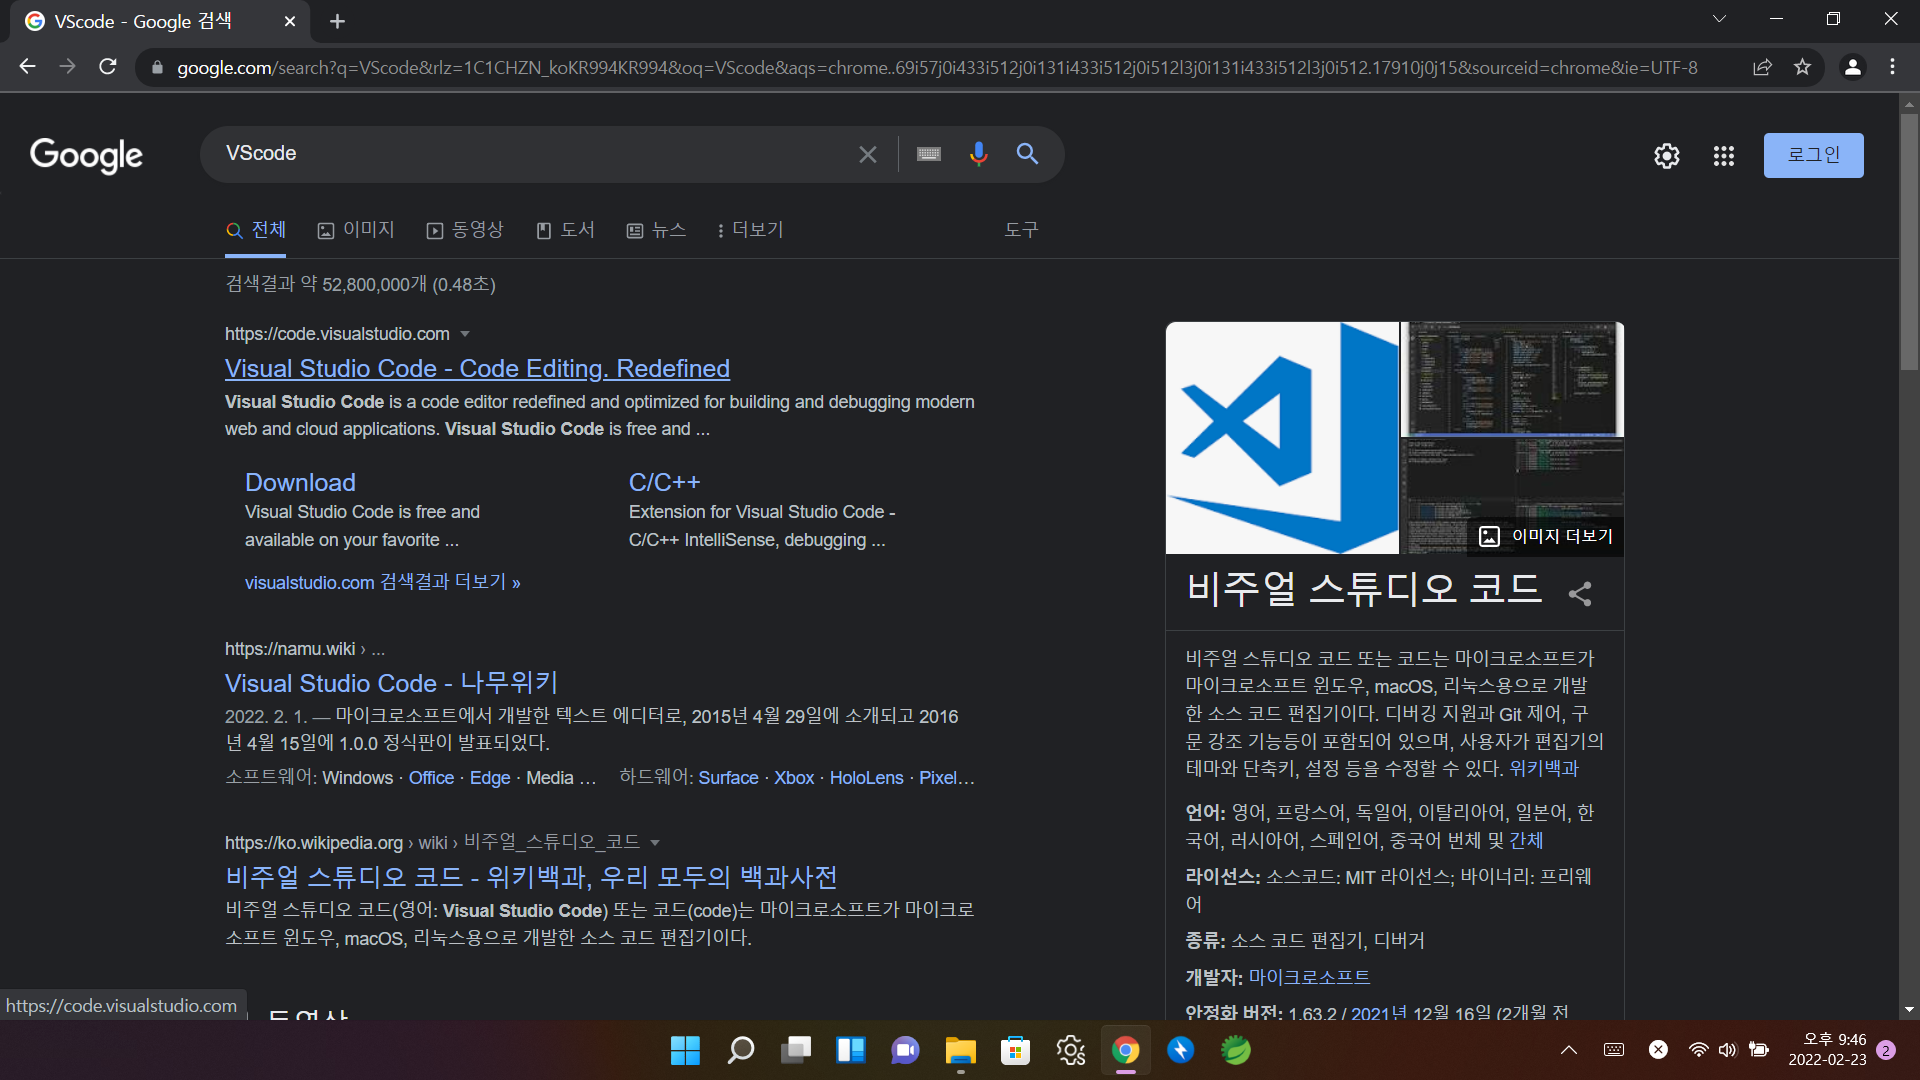The image size is (1920, 1080).
Task: Open File Explorer from the taskbar
Action: [x=960, y=1050]
